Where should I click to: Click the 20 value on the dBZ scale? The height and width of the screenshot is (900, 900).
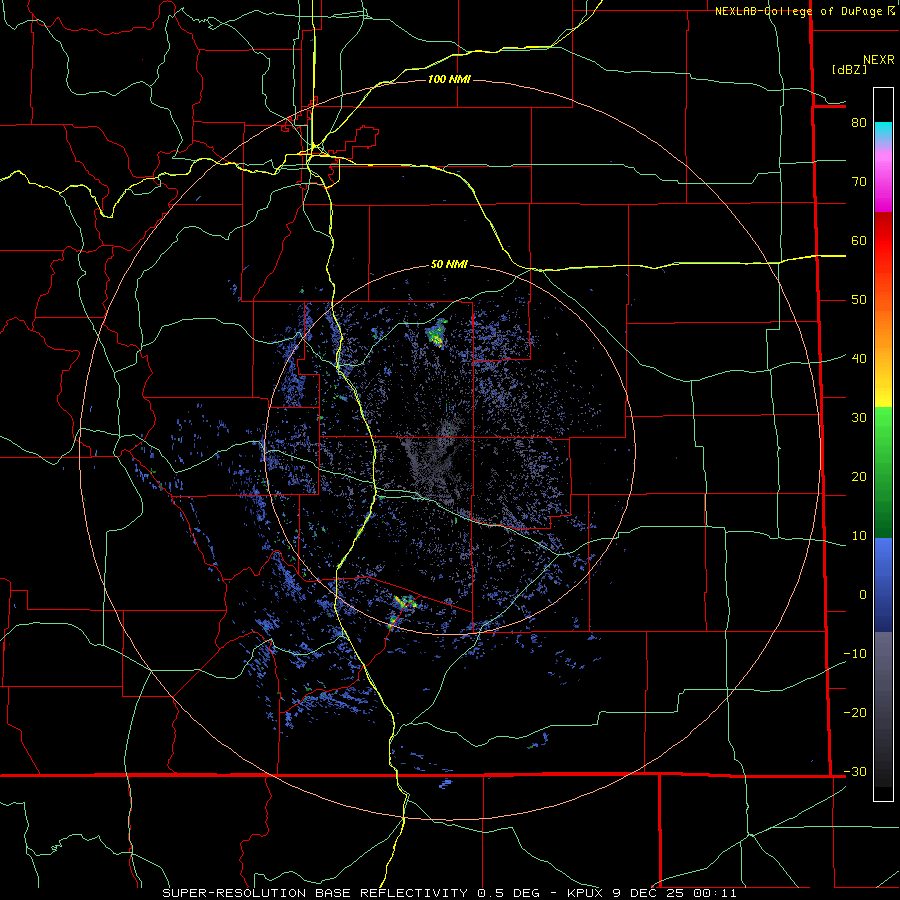(x=859, y=476)
